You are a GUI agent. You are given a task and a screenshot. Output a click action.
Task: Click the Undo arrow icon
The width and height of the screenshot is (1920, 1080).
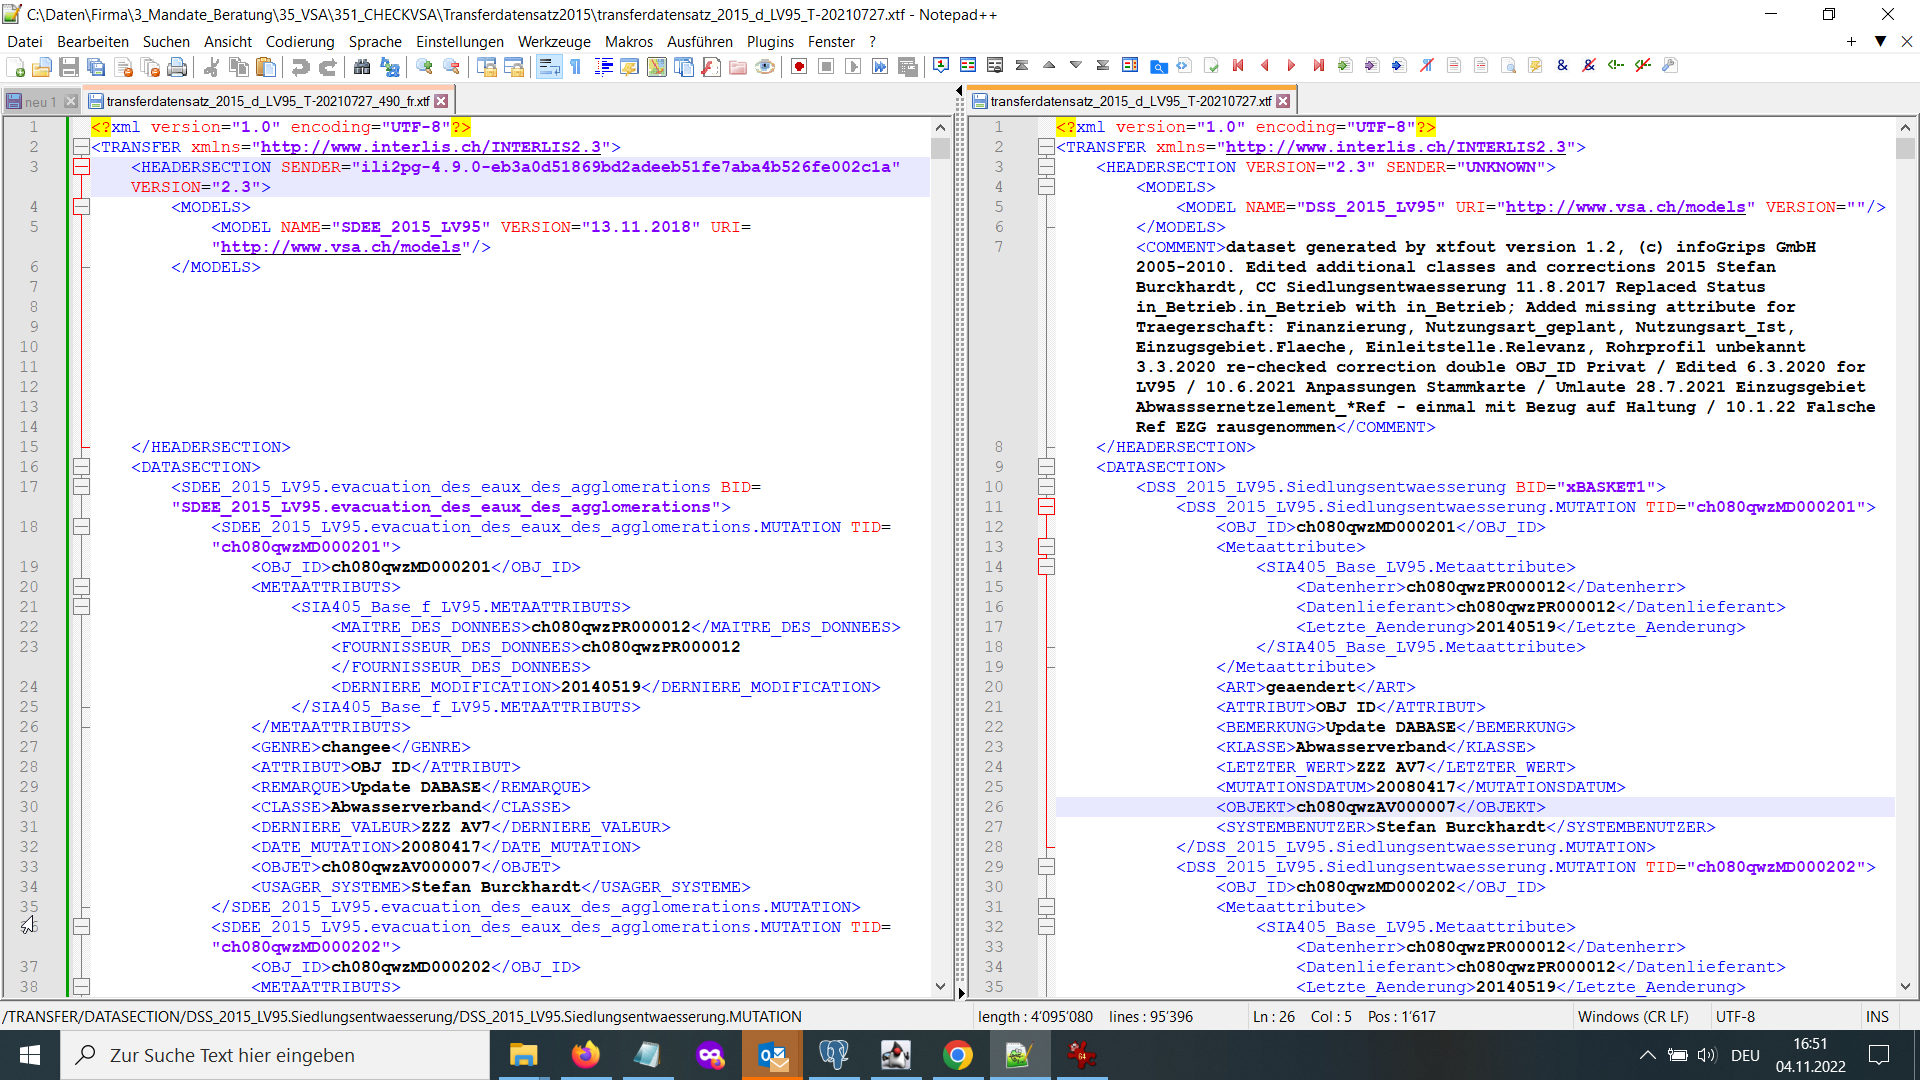300,66
